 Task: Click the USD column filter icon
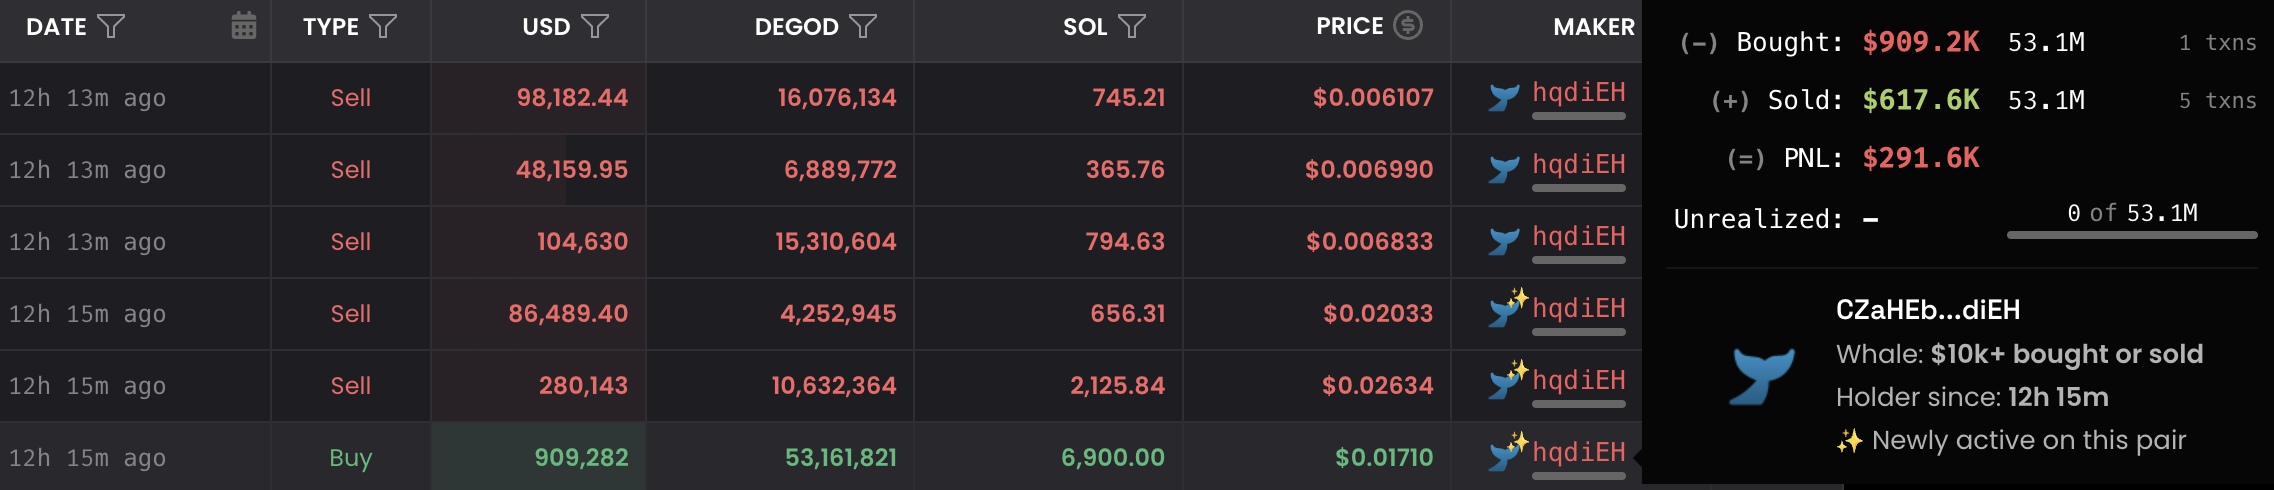[x=595, y=27]
